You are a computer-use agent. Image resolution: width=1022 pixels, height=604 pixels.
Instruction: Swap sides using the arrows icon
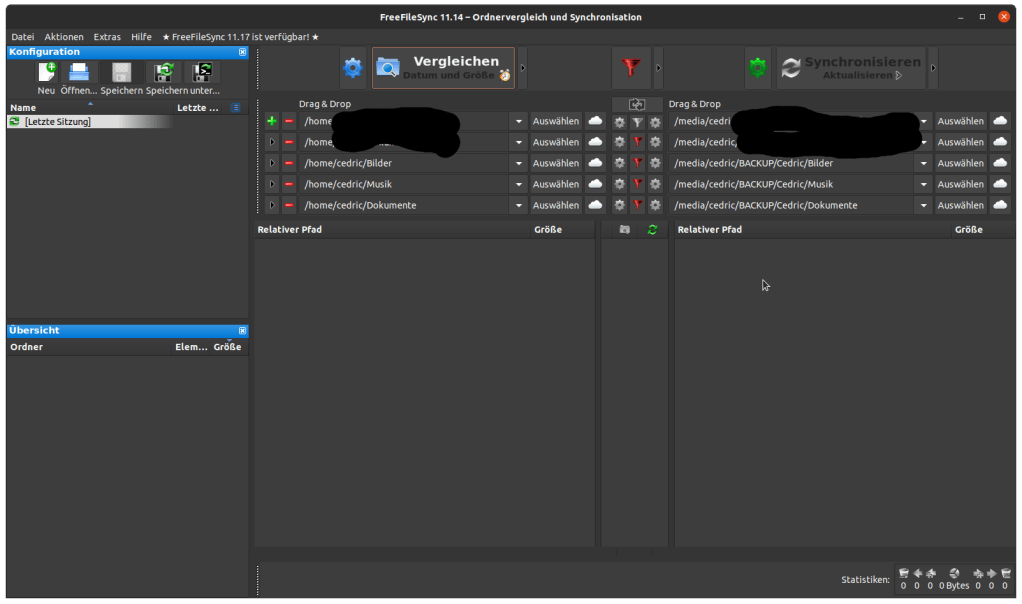click(x=637, y=104)
